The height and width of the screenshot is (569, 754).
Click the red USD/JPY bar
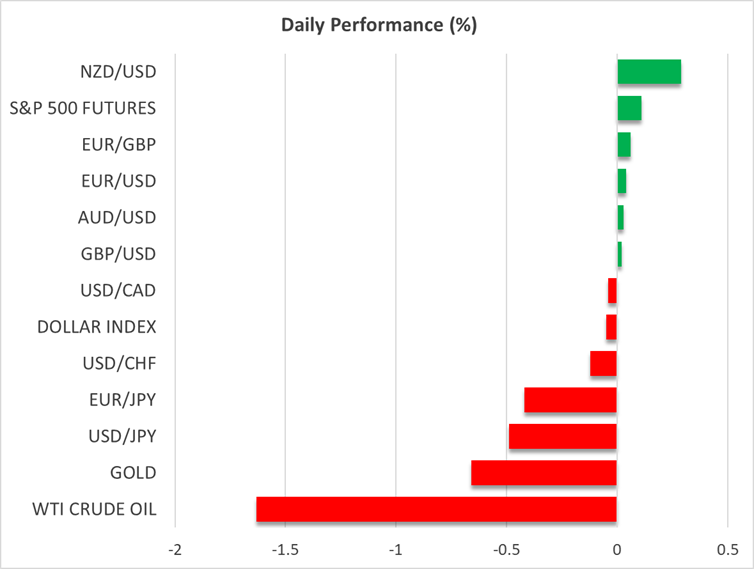pos(562,436)
